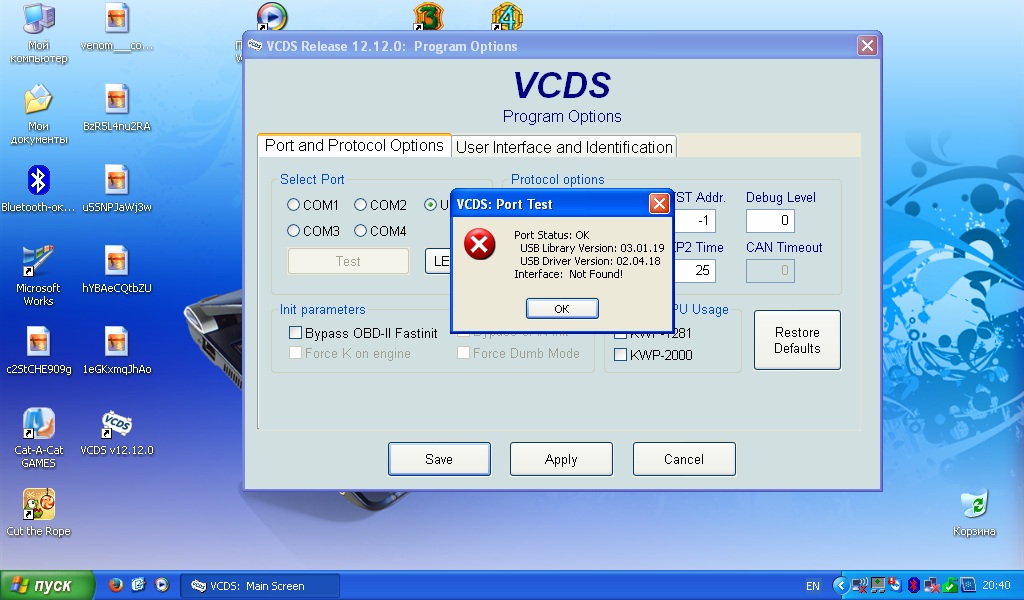The height and width of the screenshot is (600, 1024).
Task: Enable Bypass OBD-II Fastinit checkbox
Action: pyautogui.click(x=295, y=333)
